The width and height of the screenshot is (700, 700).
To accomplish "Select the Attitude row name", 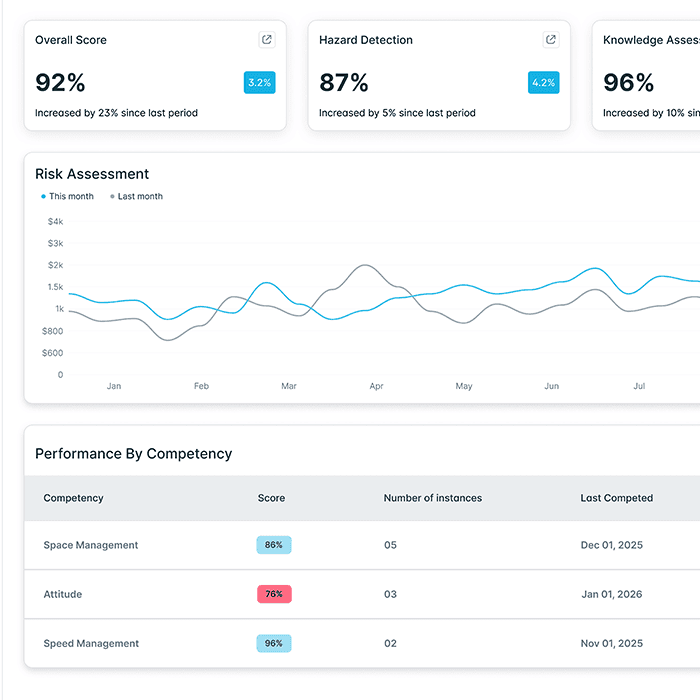I will pyautogui.click(x=63, y=594).
